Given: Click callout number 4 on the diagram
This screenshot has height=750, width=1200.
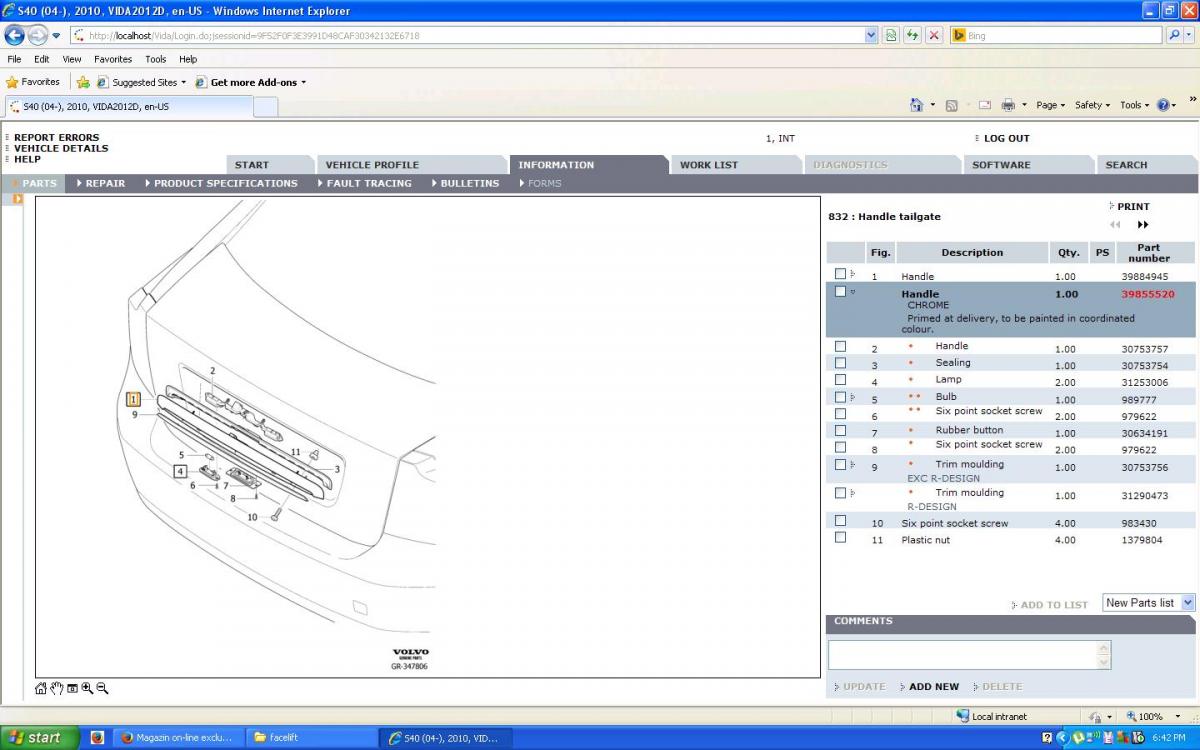Looking at the screenshot, I should [x=180, y=471].
